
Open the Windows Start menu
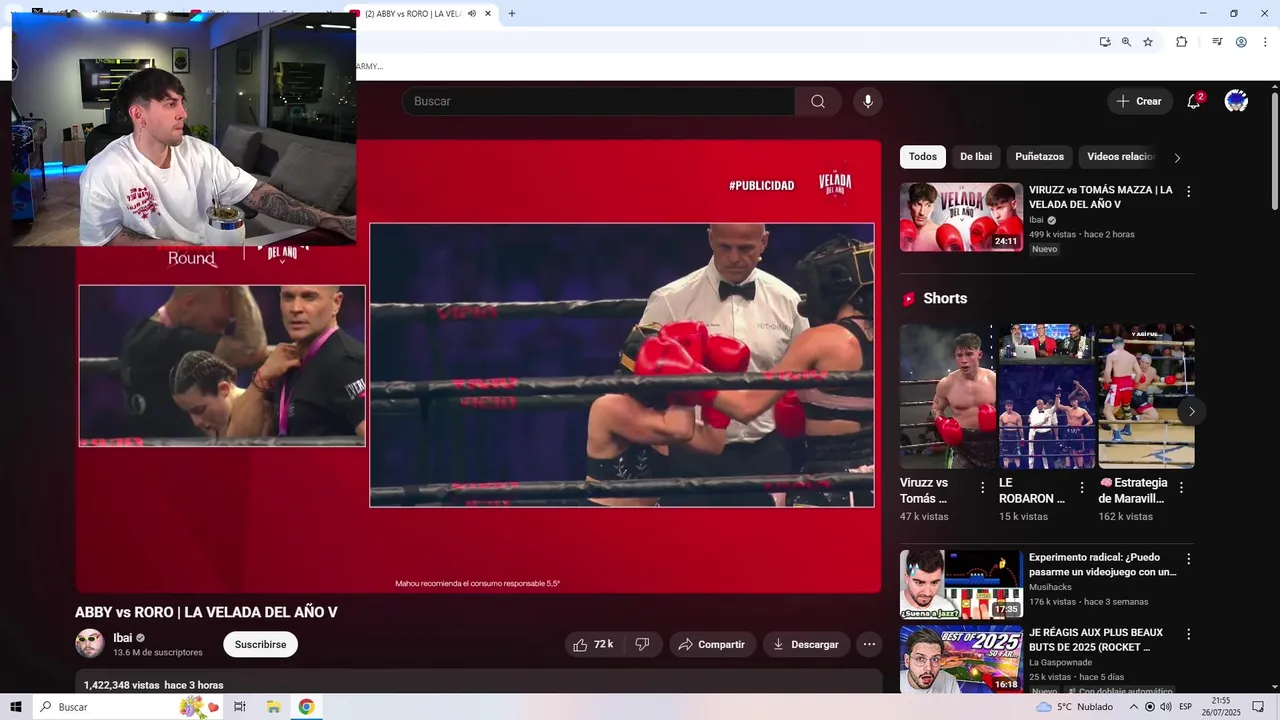click(x=16, y=707)
